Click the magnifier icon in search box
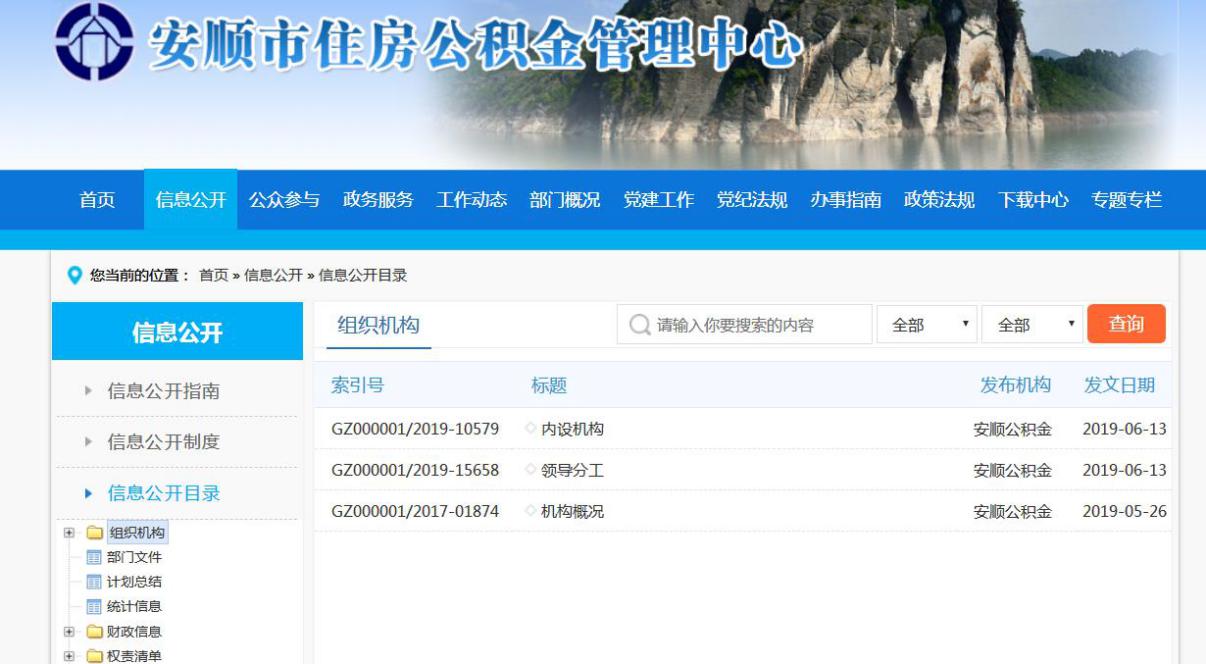Viewport: 1206px width, 664px height. click(x=640, y=325)
